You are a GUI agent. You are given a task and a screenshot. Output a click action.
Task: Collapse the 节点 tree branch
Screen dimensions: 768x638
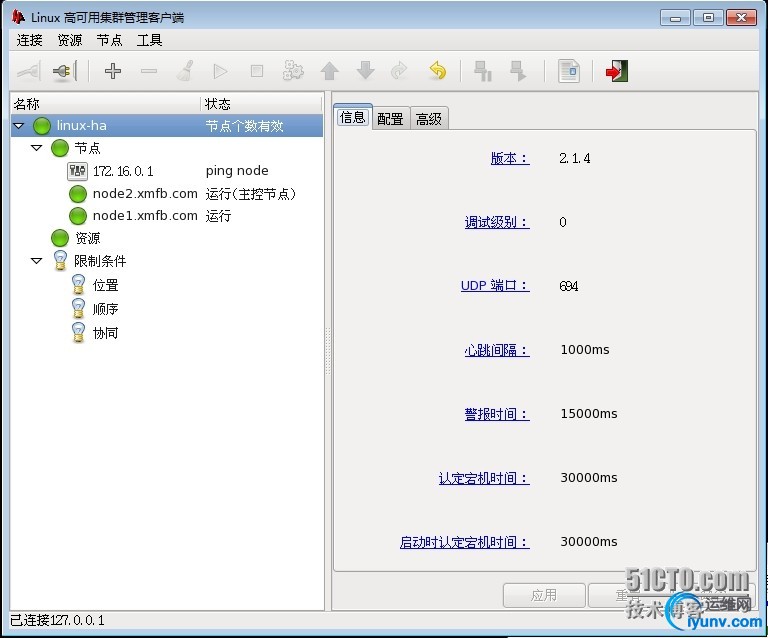coord(37,148)
